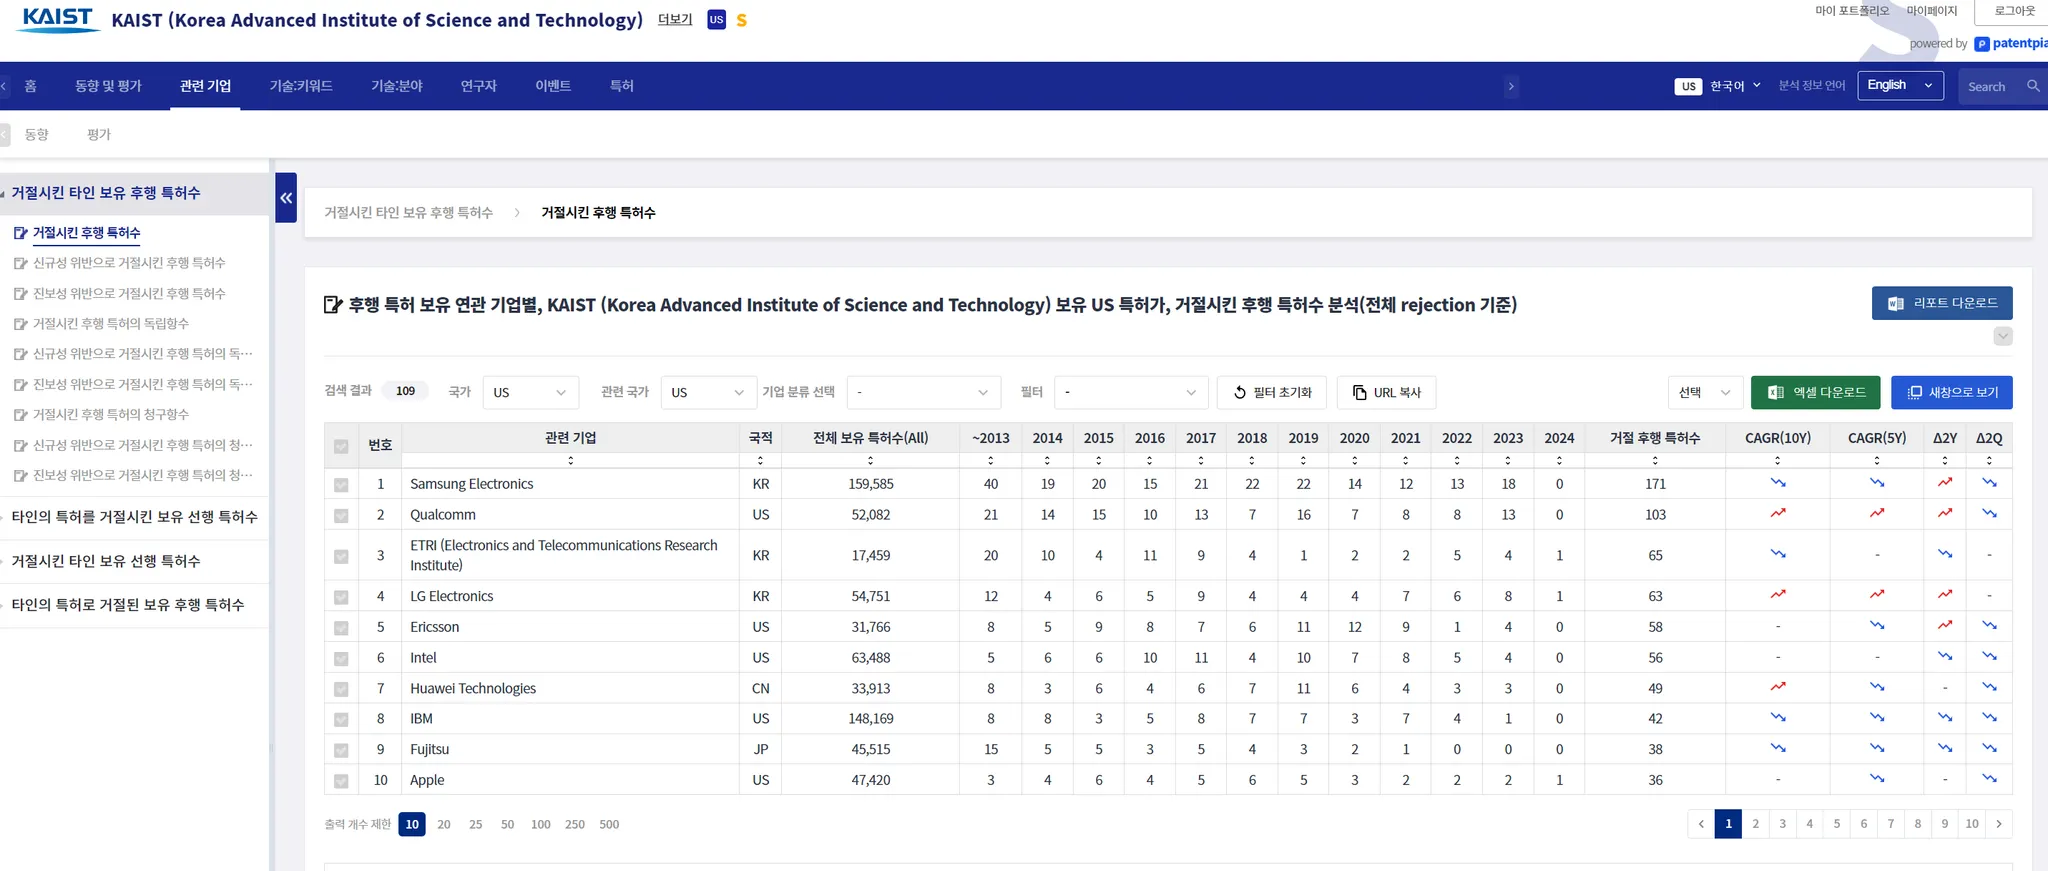This screenshot has height=871, width=2048.
Task: Open the 국가 country dropdown
Action: (530, 392)
